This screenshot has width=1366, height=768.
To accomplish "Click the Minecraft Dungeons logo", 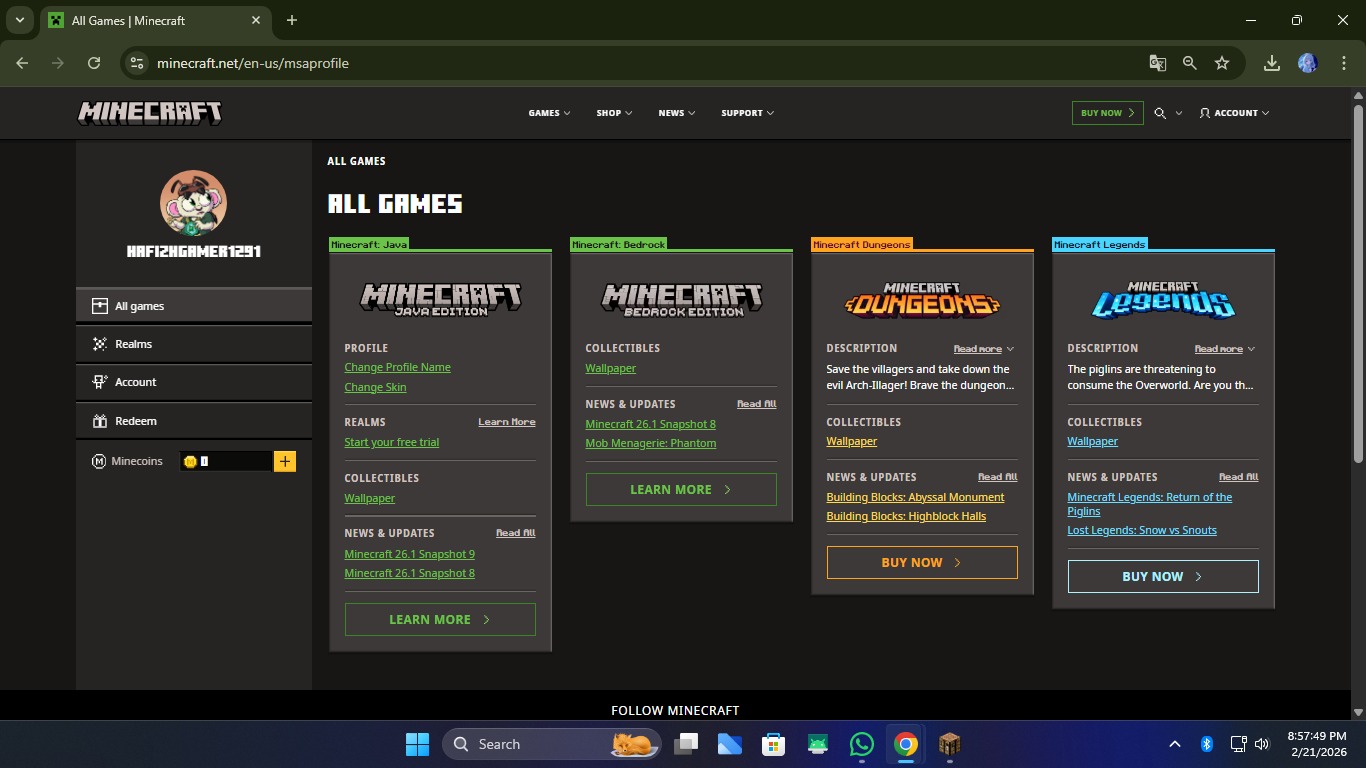I will pyautogui.click(x=922, y=299).
